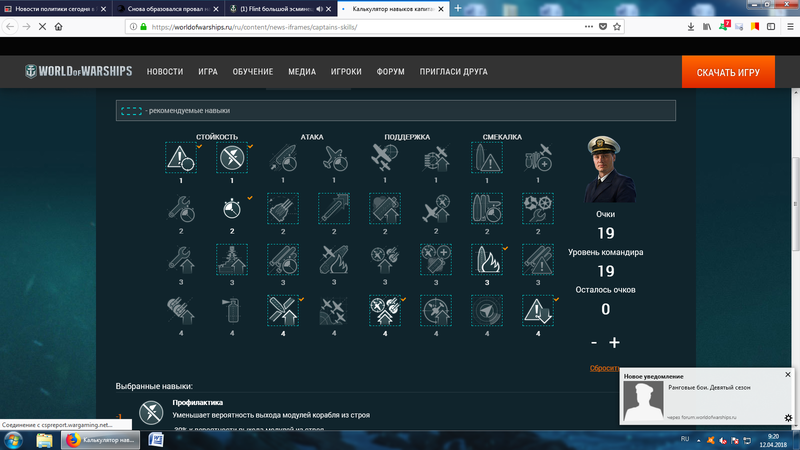This screenshot has width=800, height=450.
Task: Open the ИГРА menu
Action: pos(208,72)
